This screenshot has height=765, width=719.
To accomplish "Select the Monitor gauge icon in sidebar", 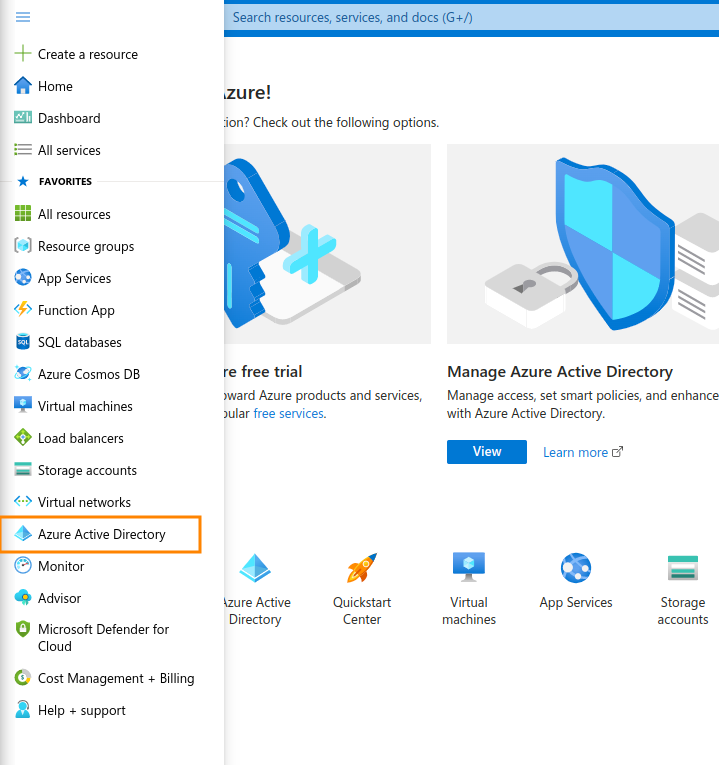I will click(x=23, y=566).
